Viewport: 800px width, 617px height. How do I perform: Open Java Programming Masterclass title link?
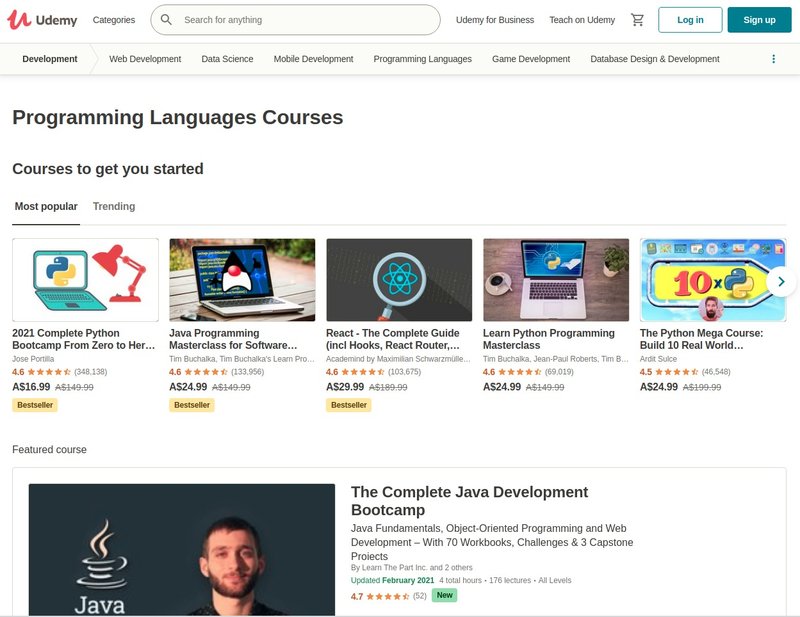coord(233,339)
